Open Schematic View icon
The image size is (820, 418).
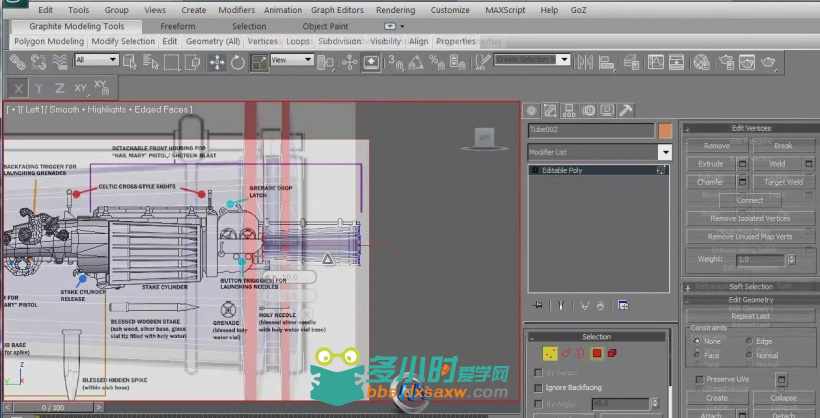point(677,63)
